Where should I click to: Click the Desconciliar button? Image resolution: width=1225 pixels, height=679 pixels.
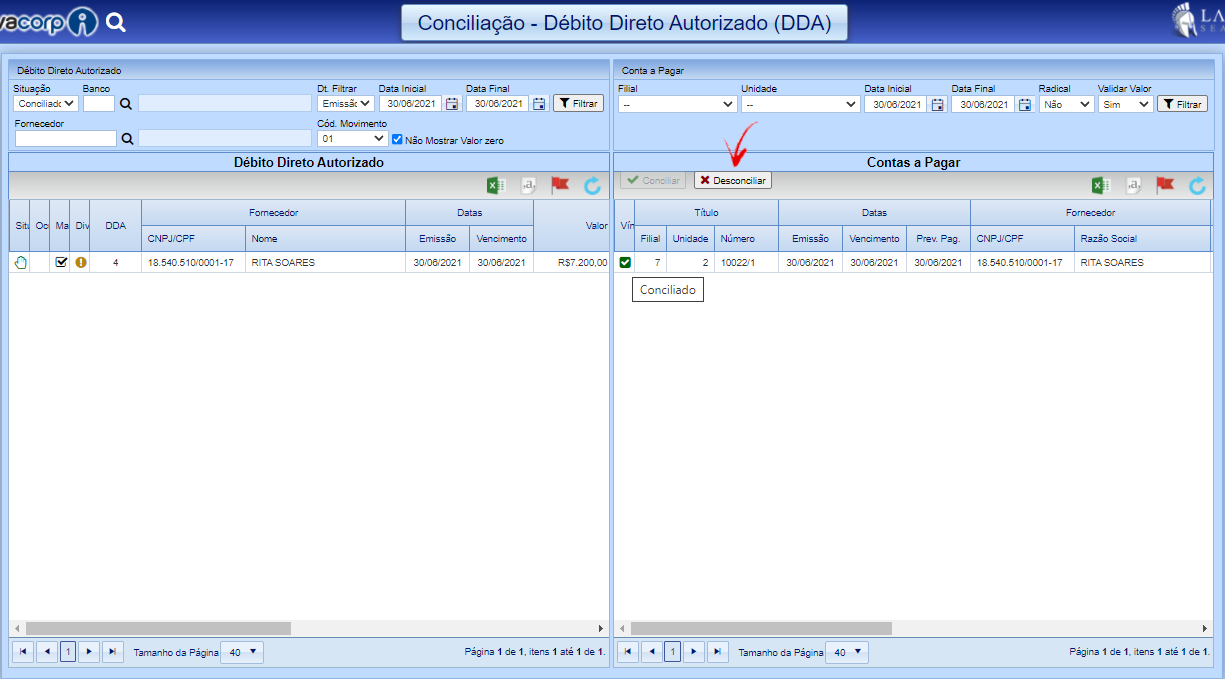click(733, 181)
